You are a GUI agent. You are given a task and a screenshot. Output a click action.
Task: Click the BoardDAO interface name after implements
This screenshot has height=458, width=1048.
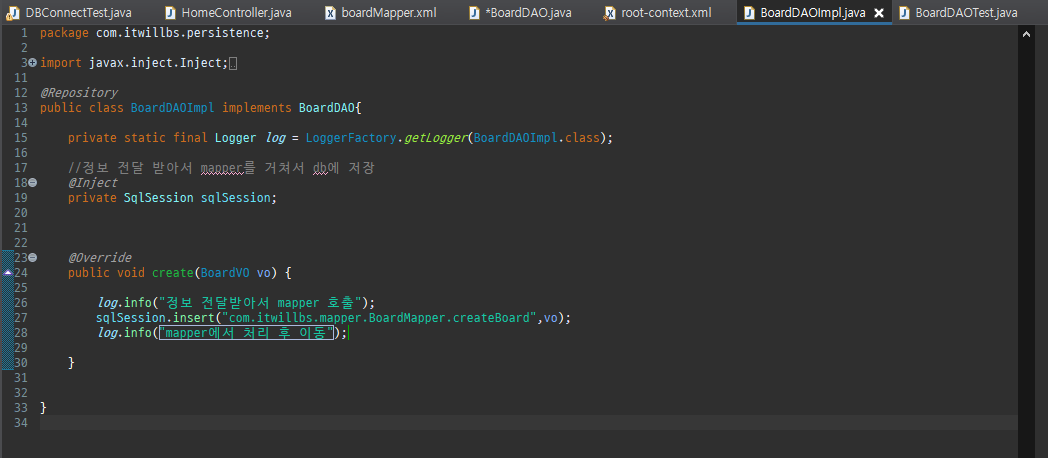tap(328, 108)
